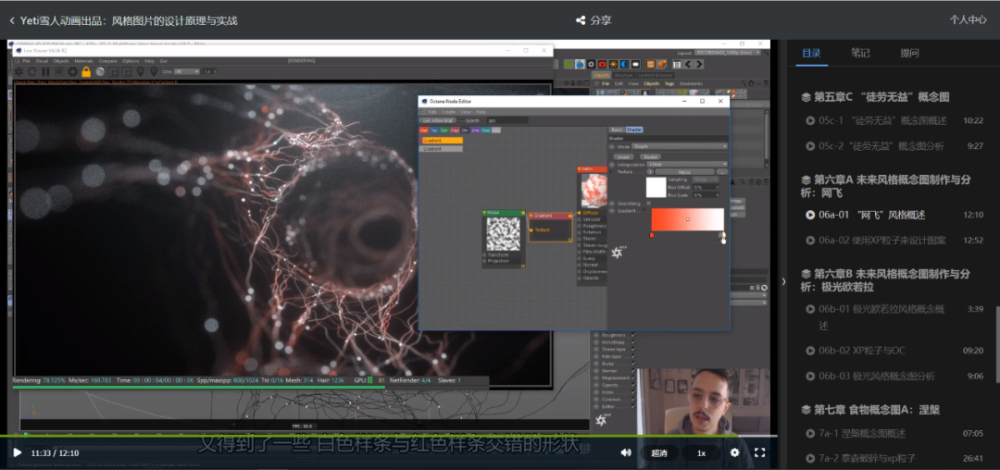Open the Sampling dropdown
Viewport: 1000px width, 470px height.
tap(705, 179)
